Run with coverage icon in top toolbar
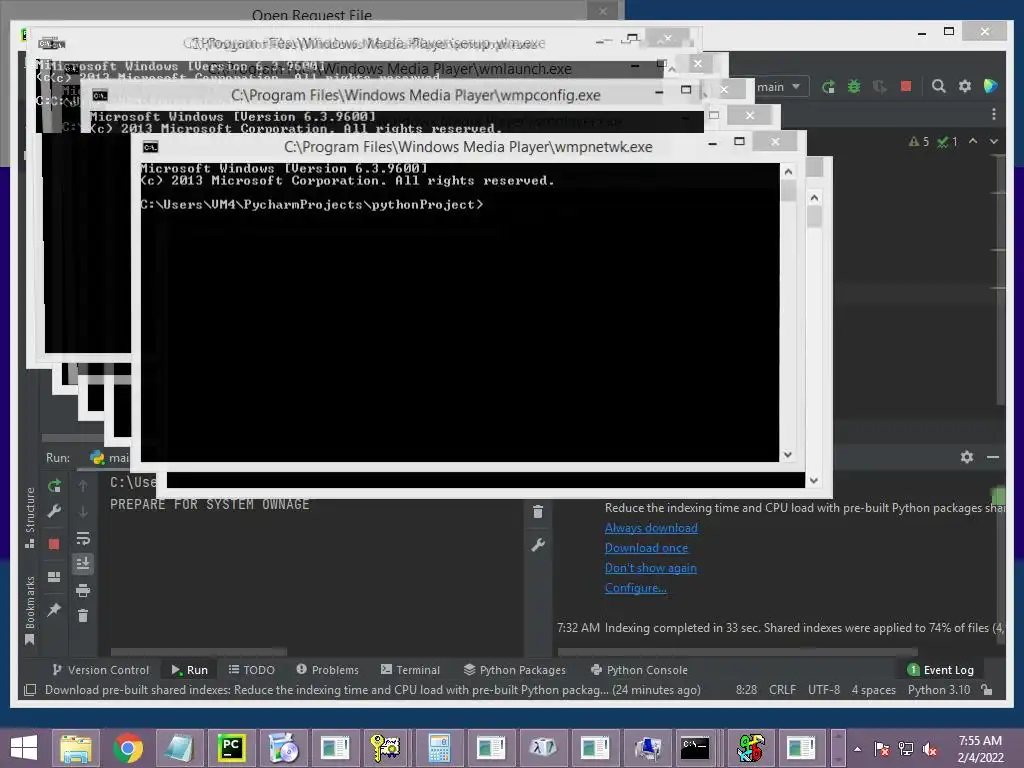The width and height of the screenshot is (1024, 768). (880, 86)
